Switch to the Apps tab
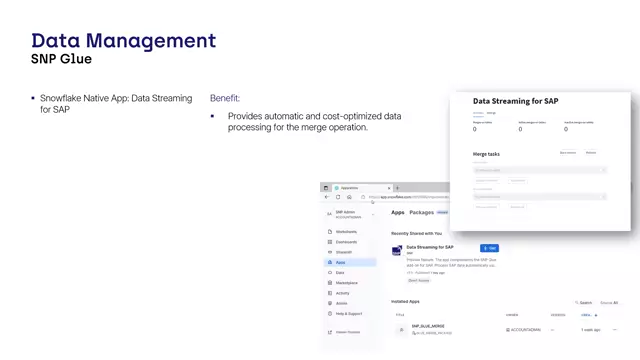 pos(398,212)
